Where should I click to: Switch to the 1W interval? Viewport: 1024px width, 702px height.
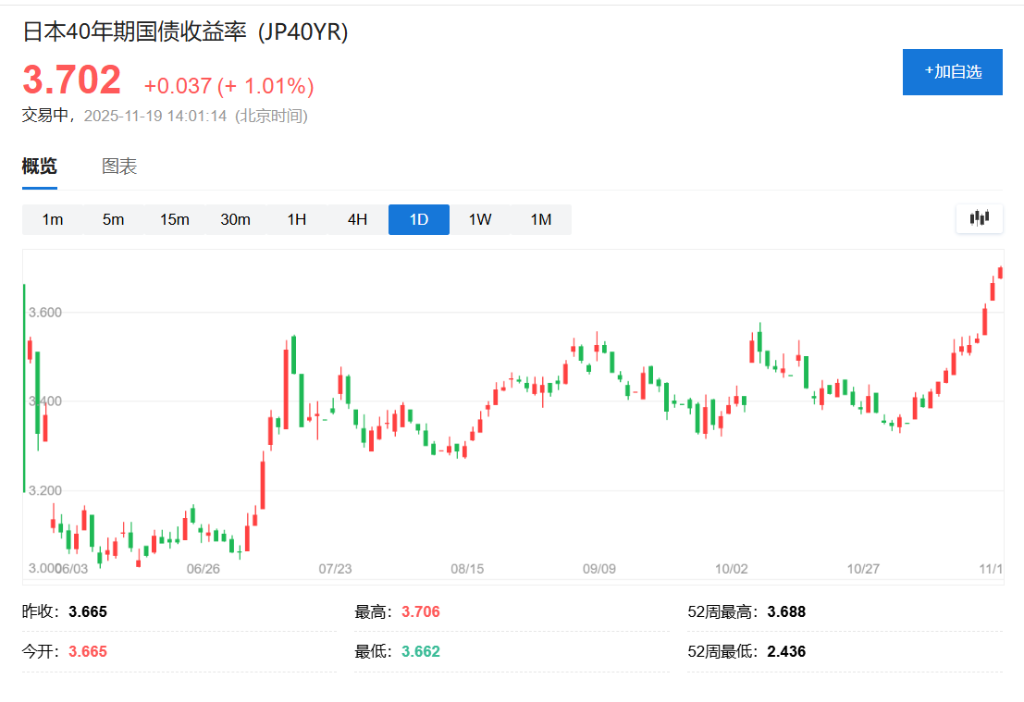(x=479, y=219)
